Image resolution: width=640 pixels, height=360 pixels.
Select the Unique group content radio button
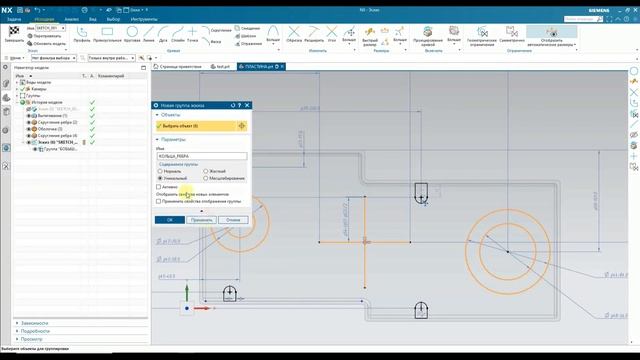pyautogui.click(x=160, y=178)
